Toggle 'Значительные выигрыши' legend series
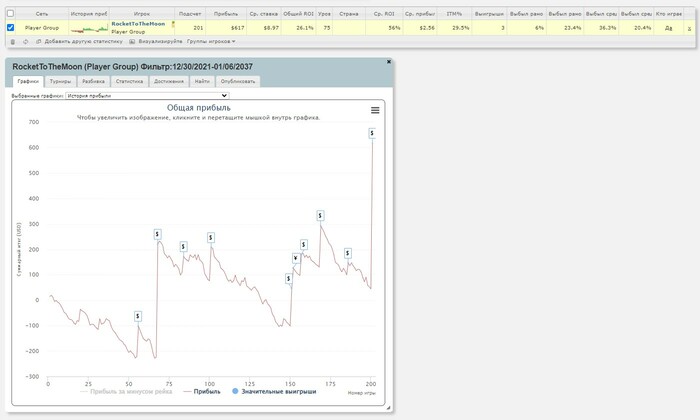700x420 pixels. pyautogui.click(x=274, y=391)
